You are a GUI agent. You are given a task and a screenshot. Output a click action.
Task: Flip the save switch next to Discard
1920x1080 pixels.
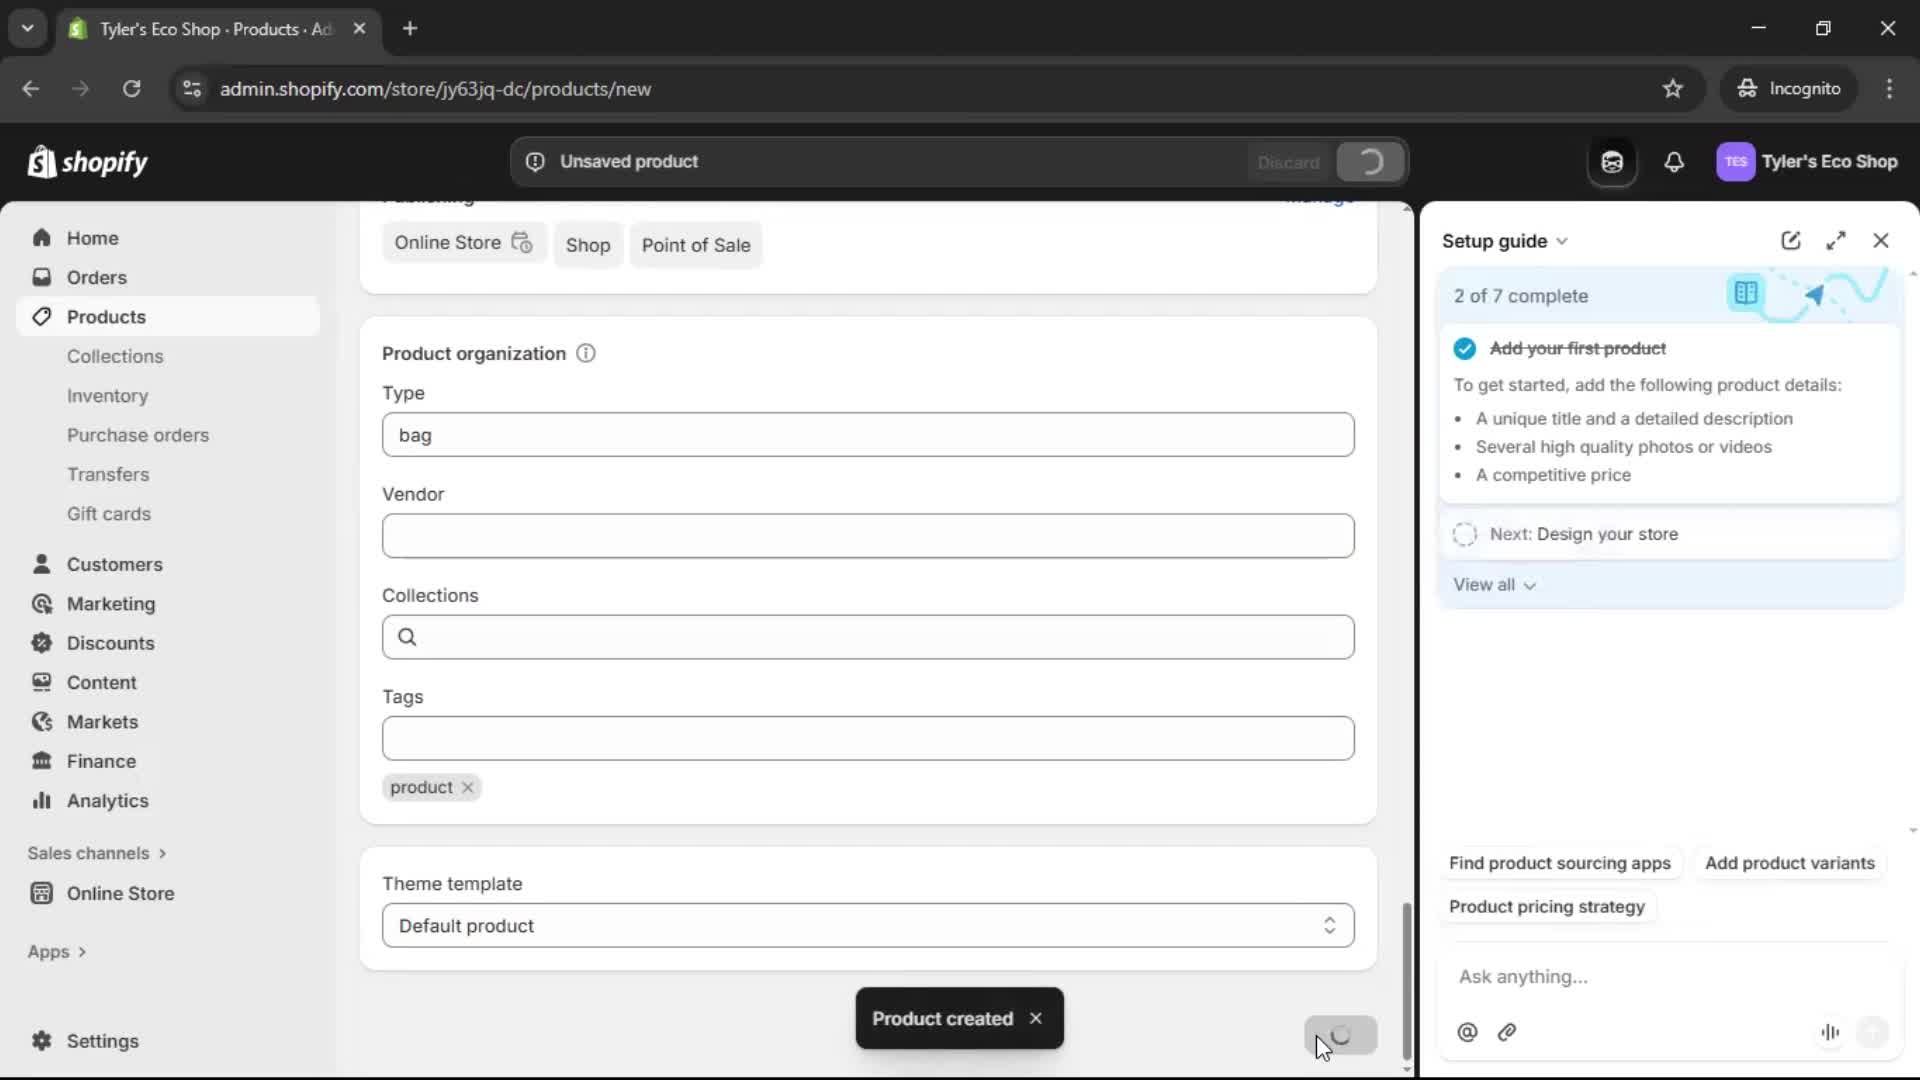pos(1369,161)
